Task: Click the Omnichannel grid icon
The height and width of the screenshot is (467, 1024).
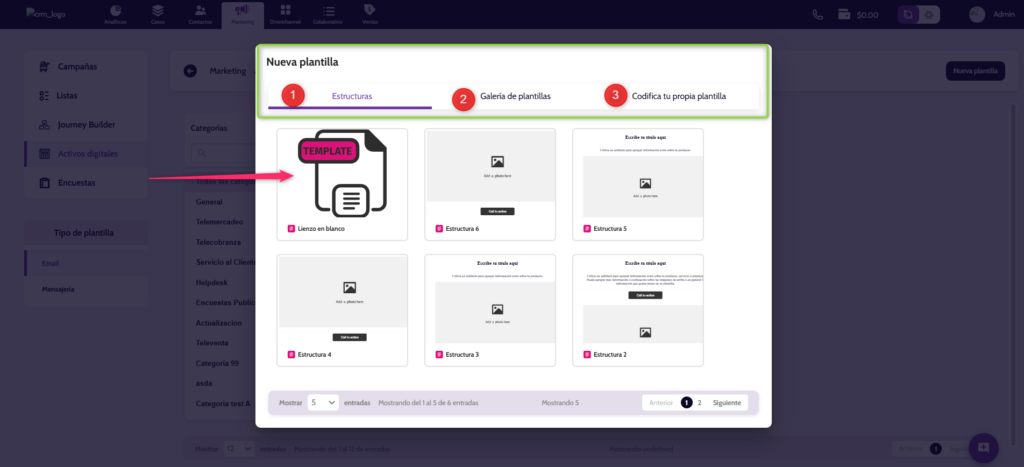Action: point(284,11)
